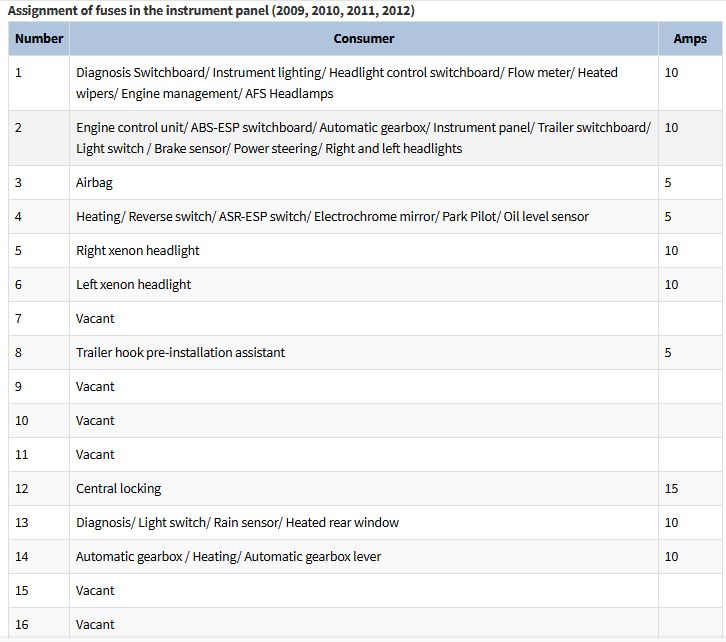
Task: Click the Left xenon headlight entry
Action: tap(133, 284)
